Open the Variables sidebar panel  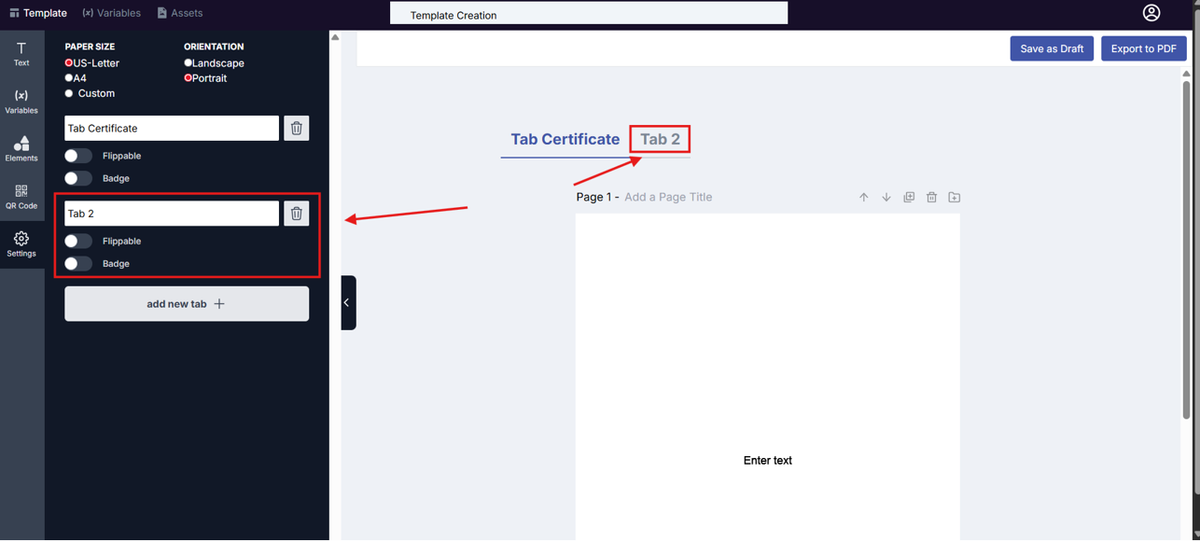(x=21, y=101)
